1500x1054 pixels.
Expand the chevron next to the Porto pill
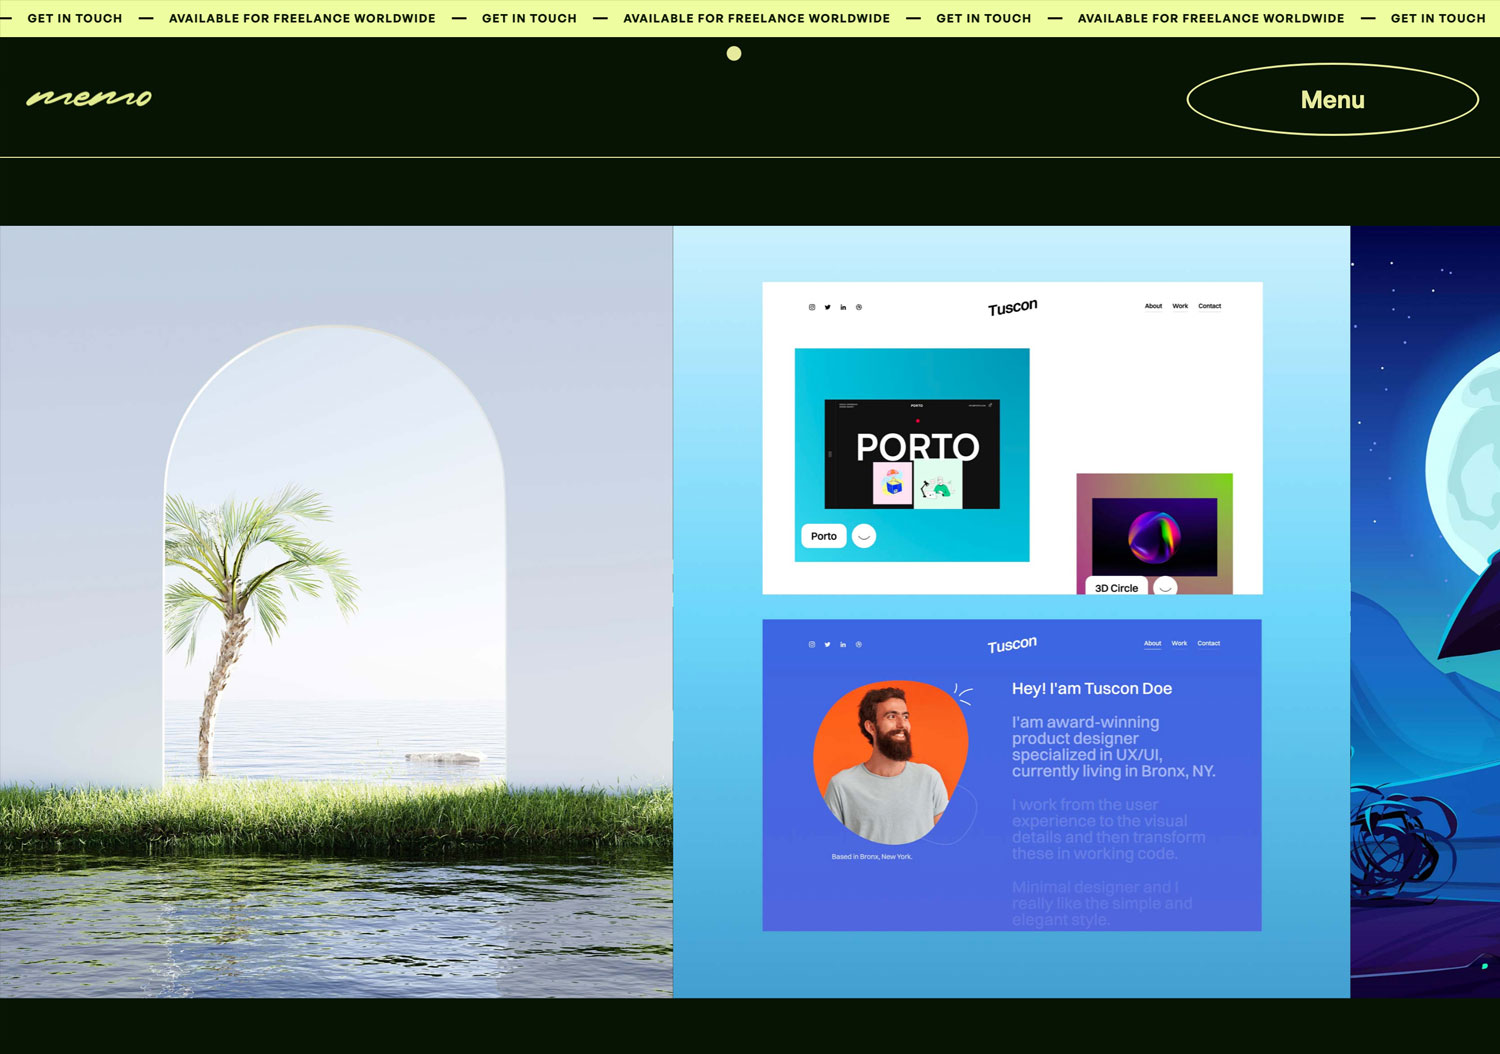click(x=864, y=536)
